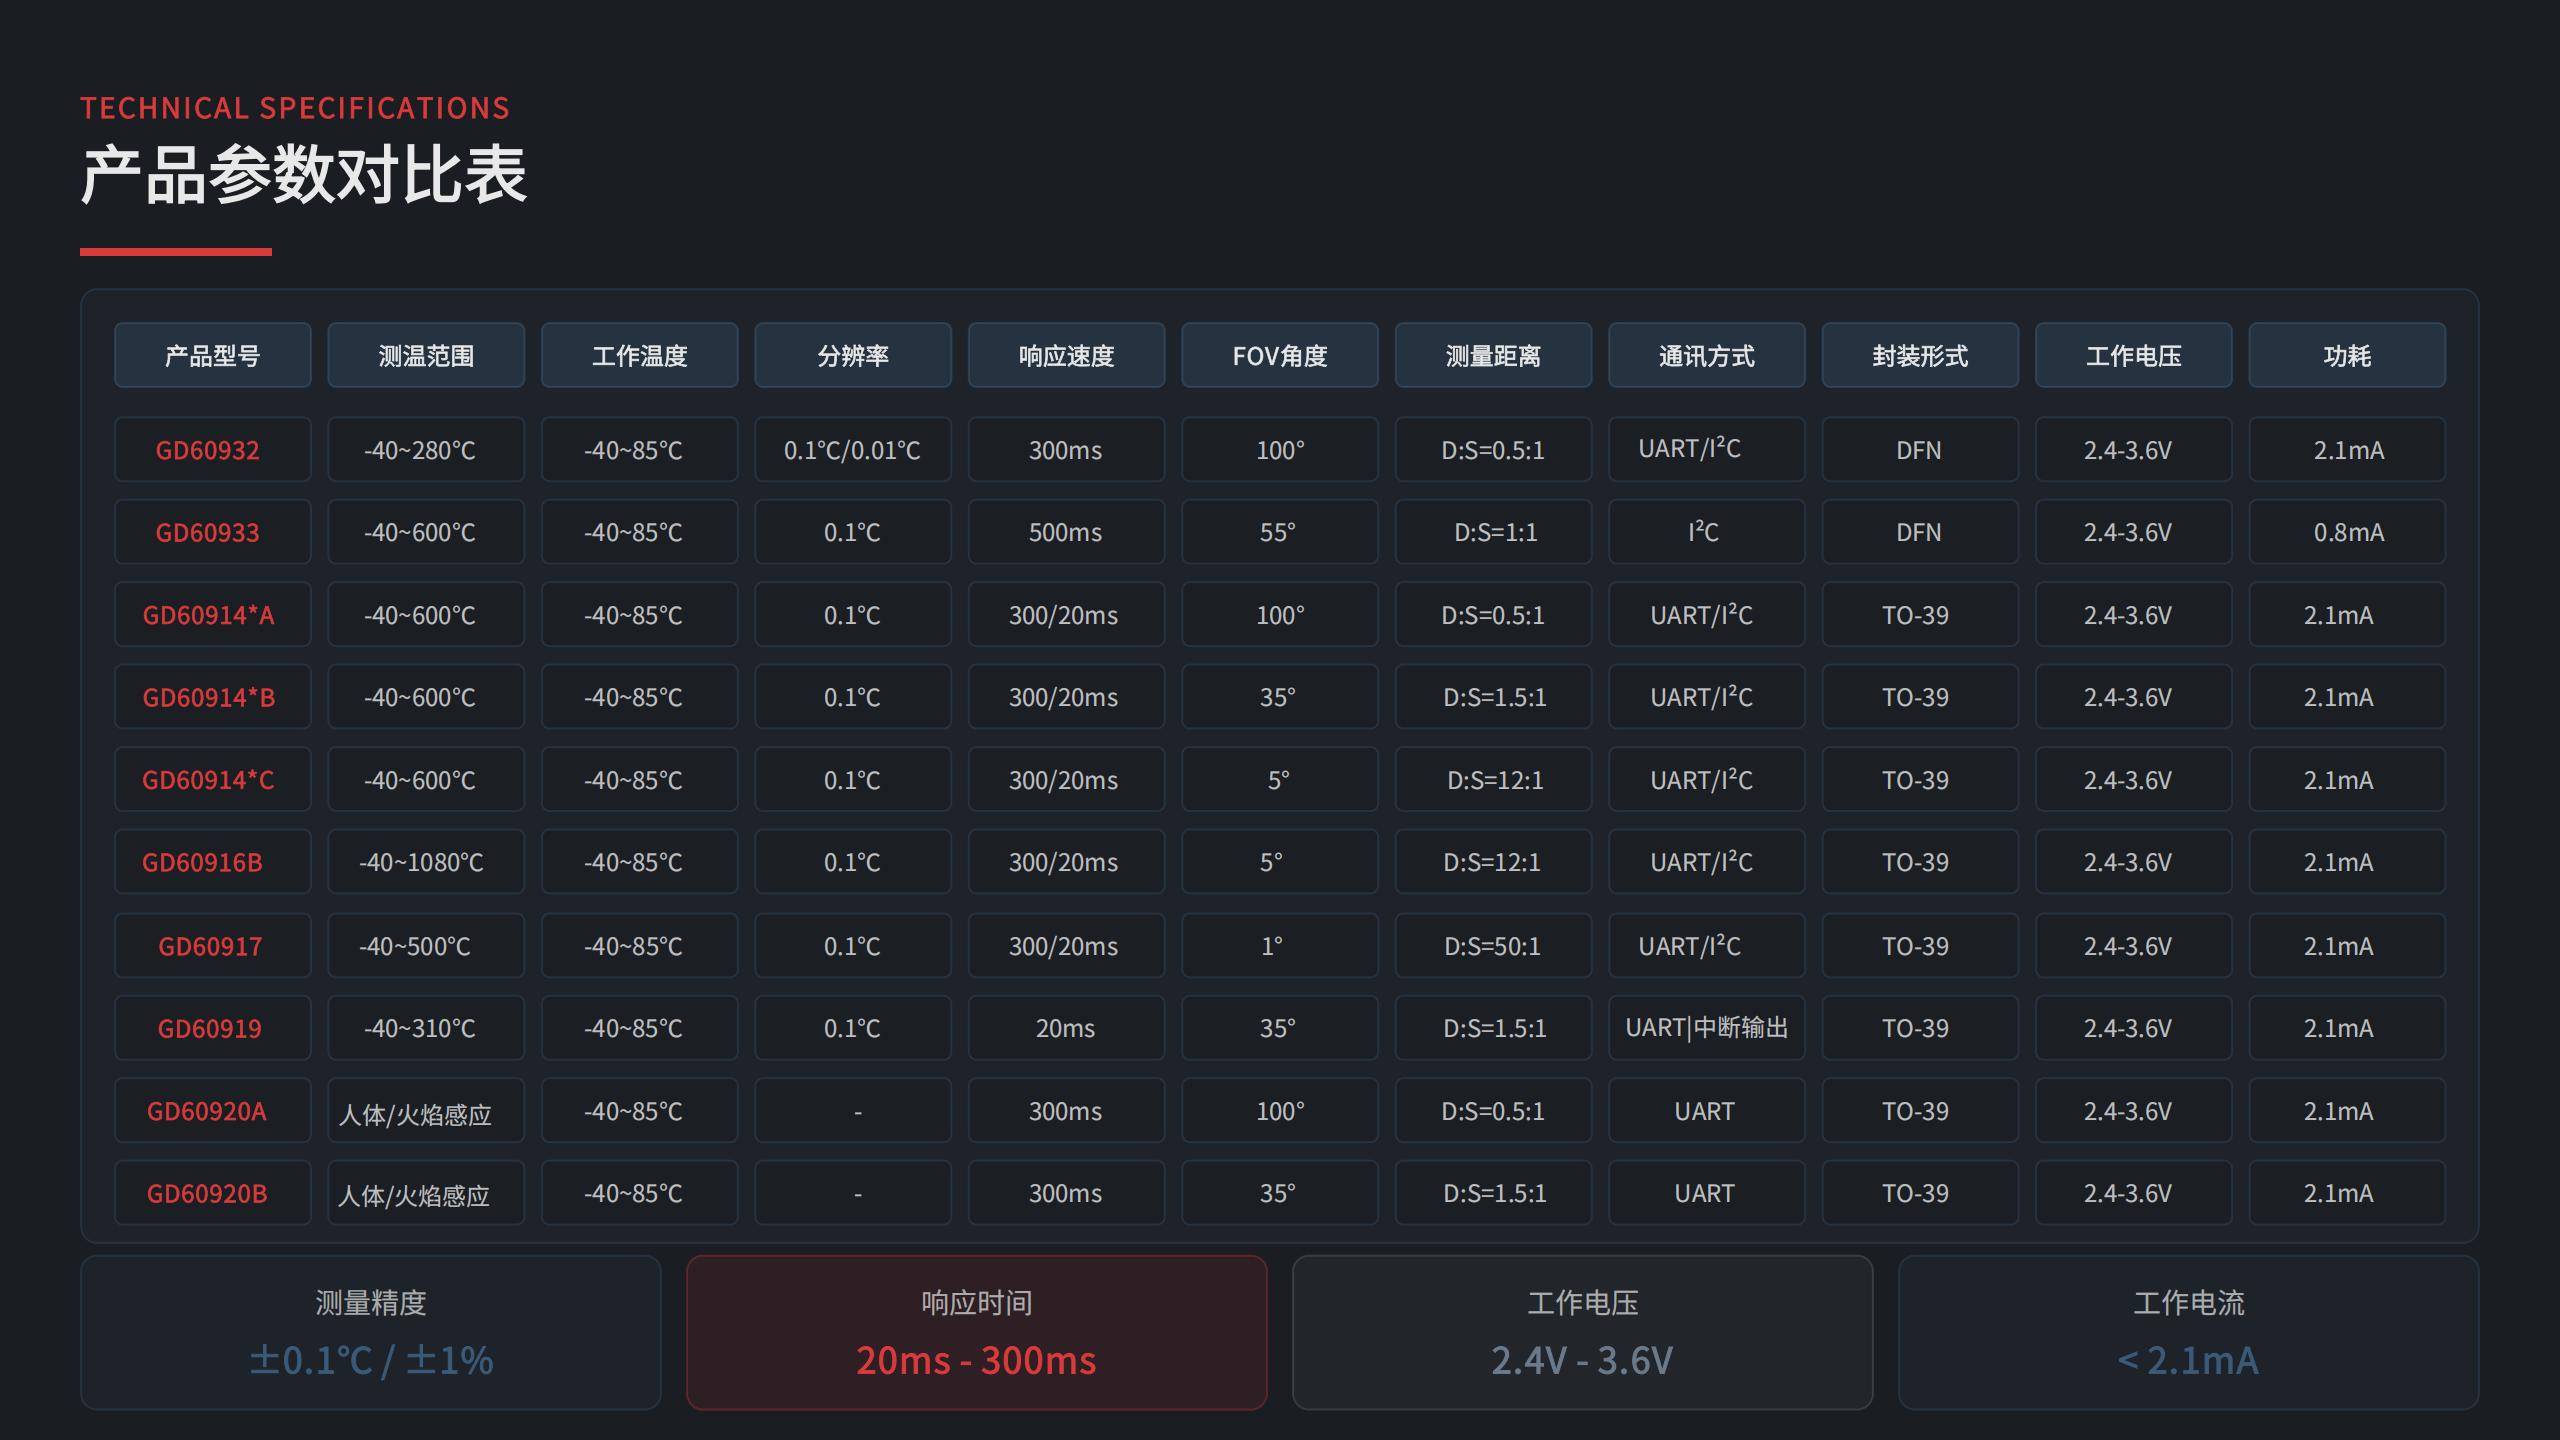Click the TECHNICAL SPECIFICATIONS heading
Screen dimensions: 2560x1440
(x=295, y=108)
